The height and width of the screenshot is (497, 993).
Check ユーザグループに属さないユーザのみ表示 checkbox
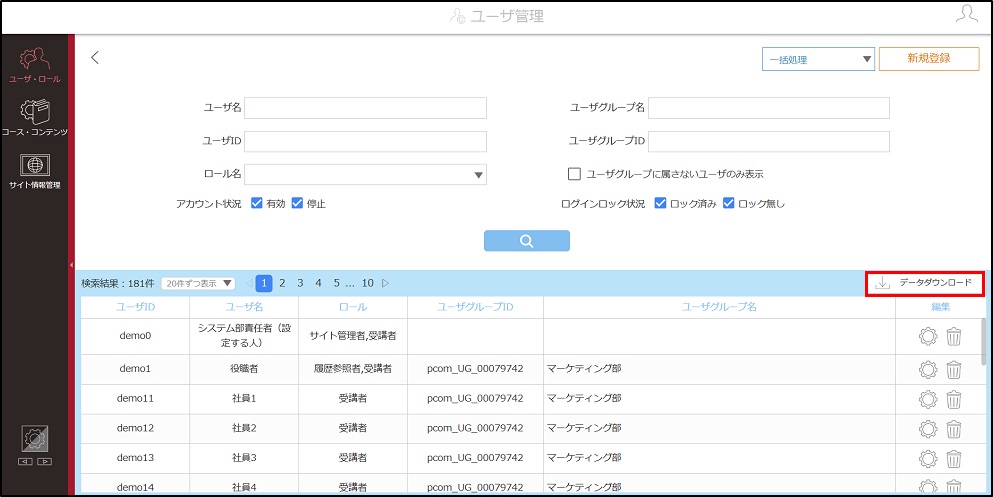click(x=574, y=173)
